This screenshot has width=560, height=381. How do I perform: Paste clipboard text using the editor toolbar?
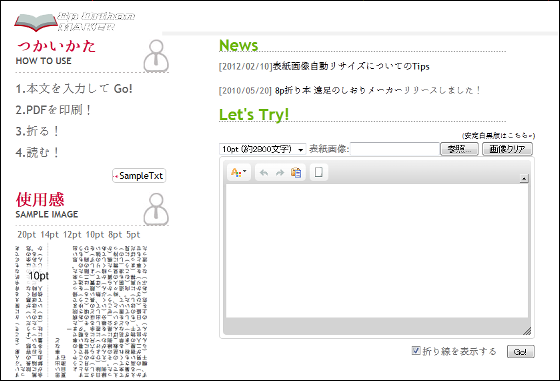(x=296, y=173)
